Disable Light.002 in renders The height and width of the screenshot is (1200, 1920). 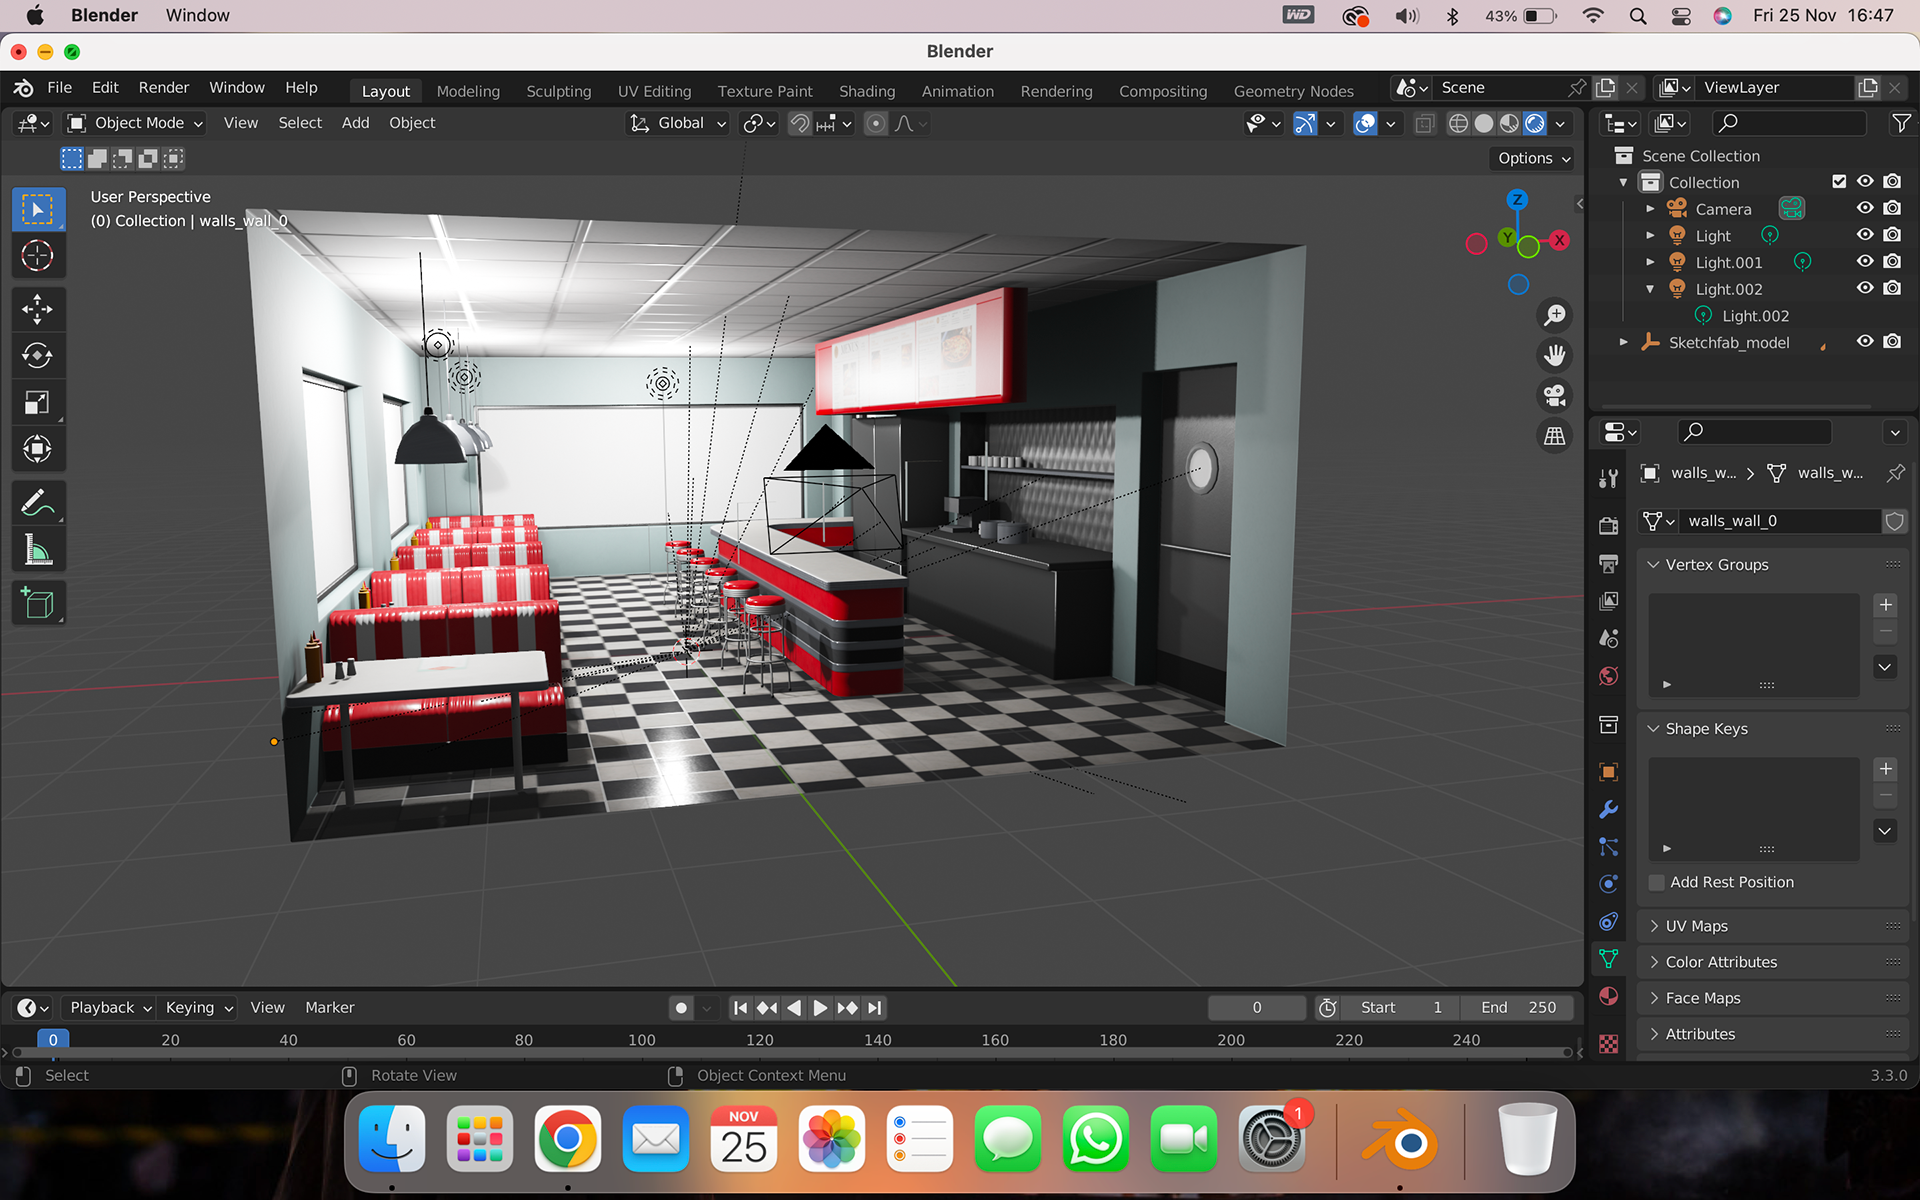[x=1892, y=288]
